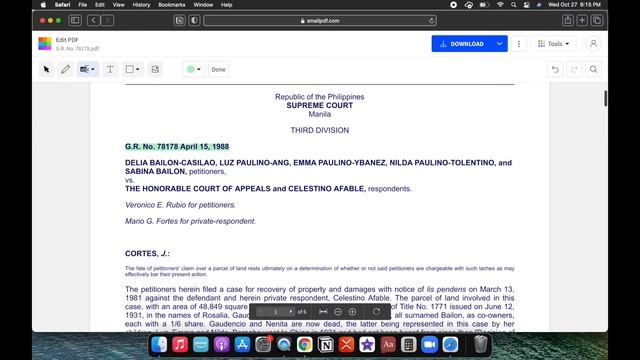Open a new Safari tab
The height and width of the screenshot is (360, 640).
point(582,20)
